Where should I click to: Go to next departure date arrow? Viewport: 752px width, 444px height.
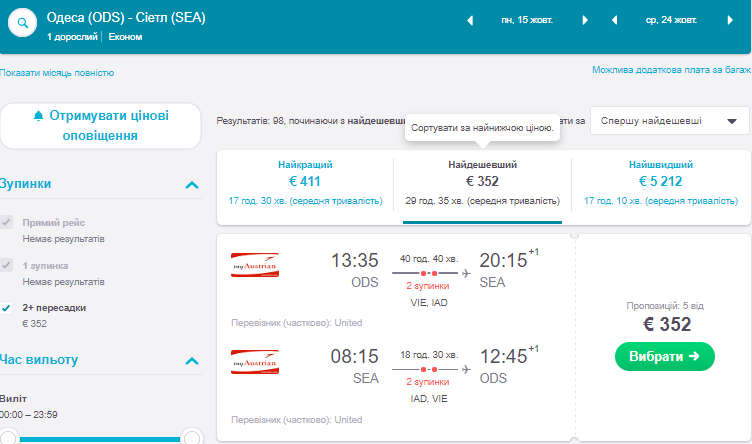[586, 20]
